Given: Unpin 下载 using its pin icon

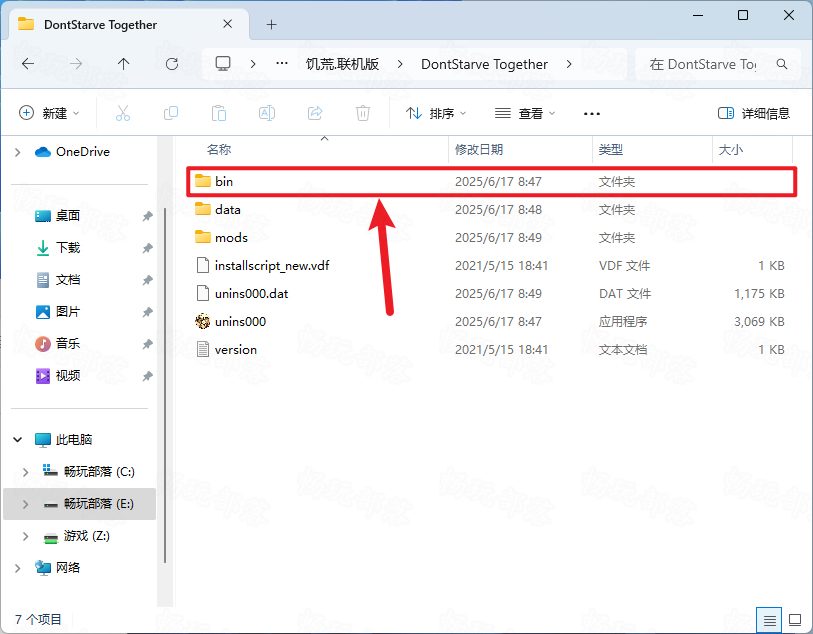Looking at the screenshot, I should click(x=148, y=248).
